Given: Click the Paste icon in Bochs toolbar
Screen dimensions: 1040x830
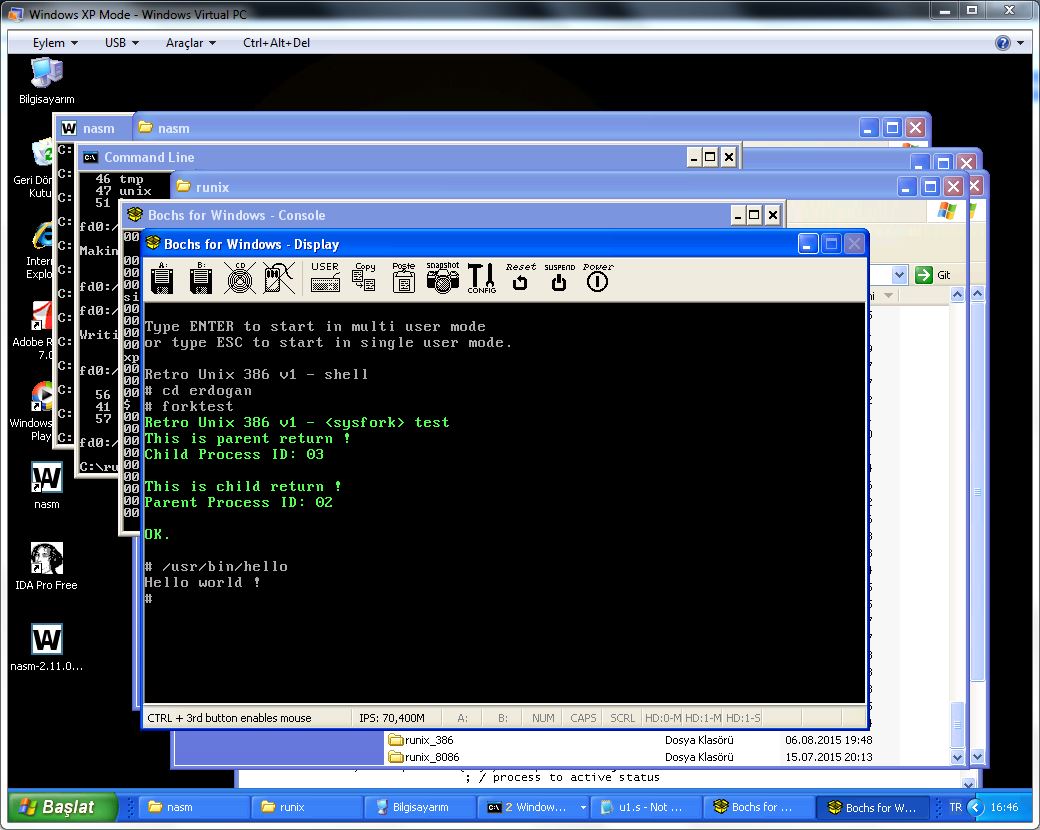Looking at the screenshot, I should 403,277.
